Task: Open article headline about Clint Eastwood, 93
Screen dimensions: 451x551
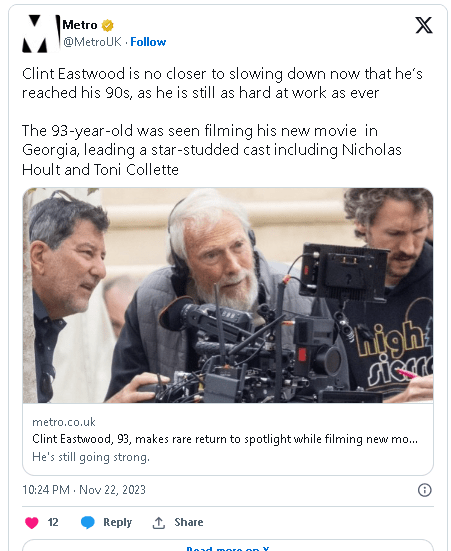Action: (x=225, y=439)
